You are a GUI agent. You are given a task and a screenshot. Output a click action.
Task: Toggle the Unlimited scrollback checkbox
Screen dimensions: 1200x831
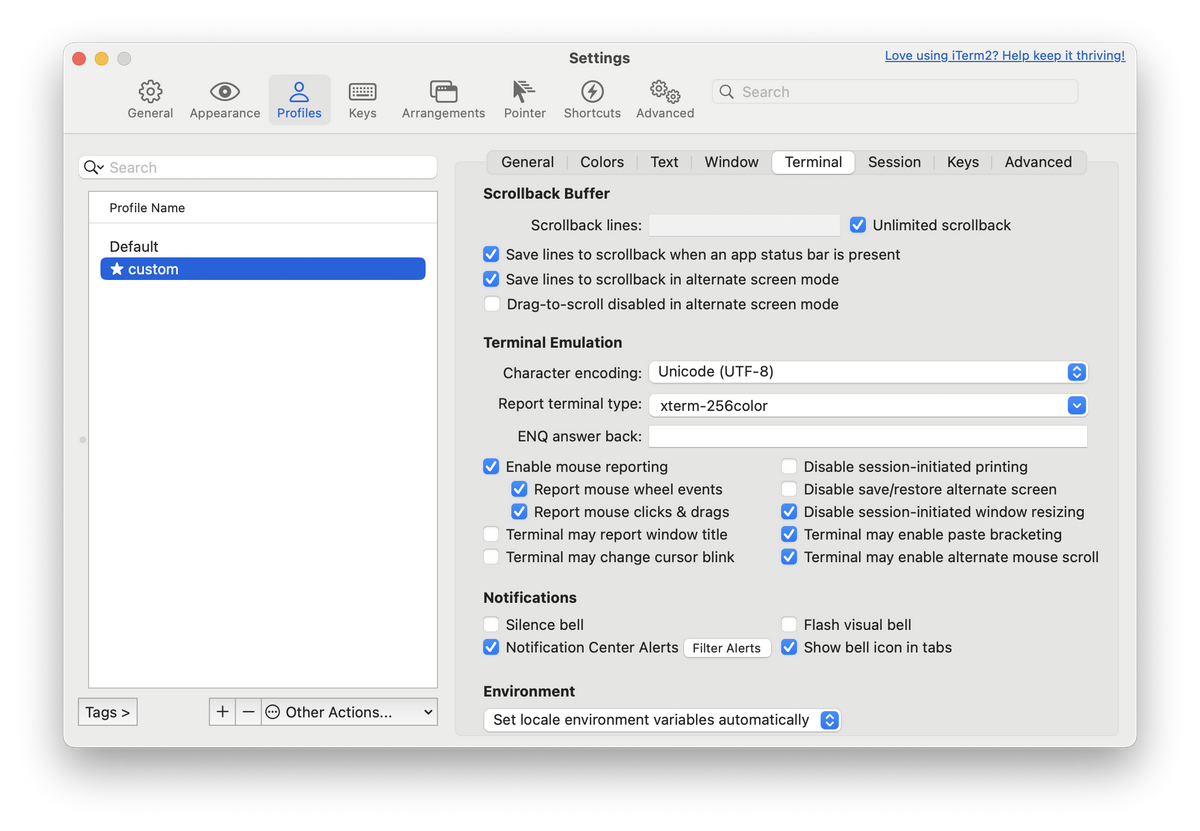[x=858, y=225]
